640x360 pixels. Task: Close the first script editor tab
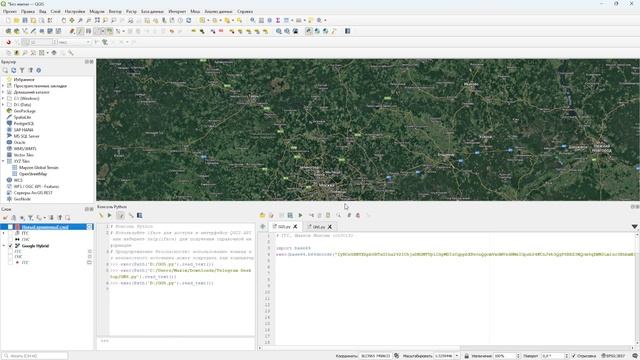295,227
